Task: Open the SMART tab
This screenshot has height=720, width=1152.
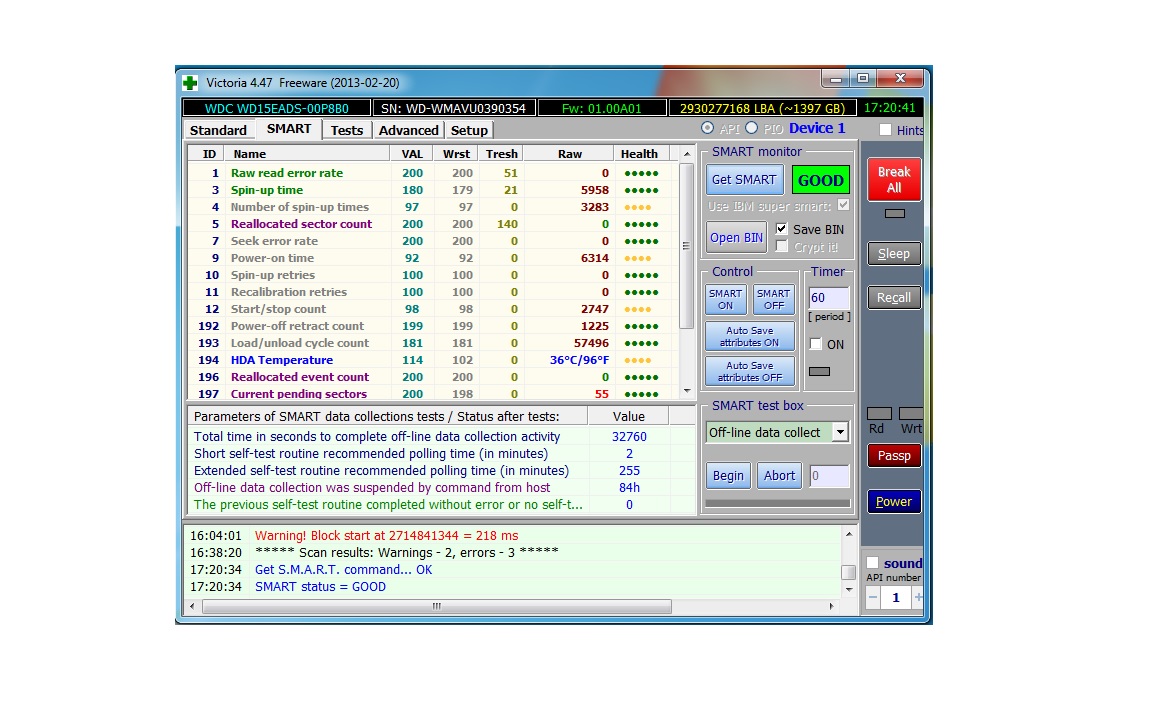Action: point(289,129)
